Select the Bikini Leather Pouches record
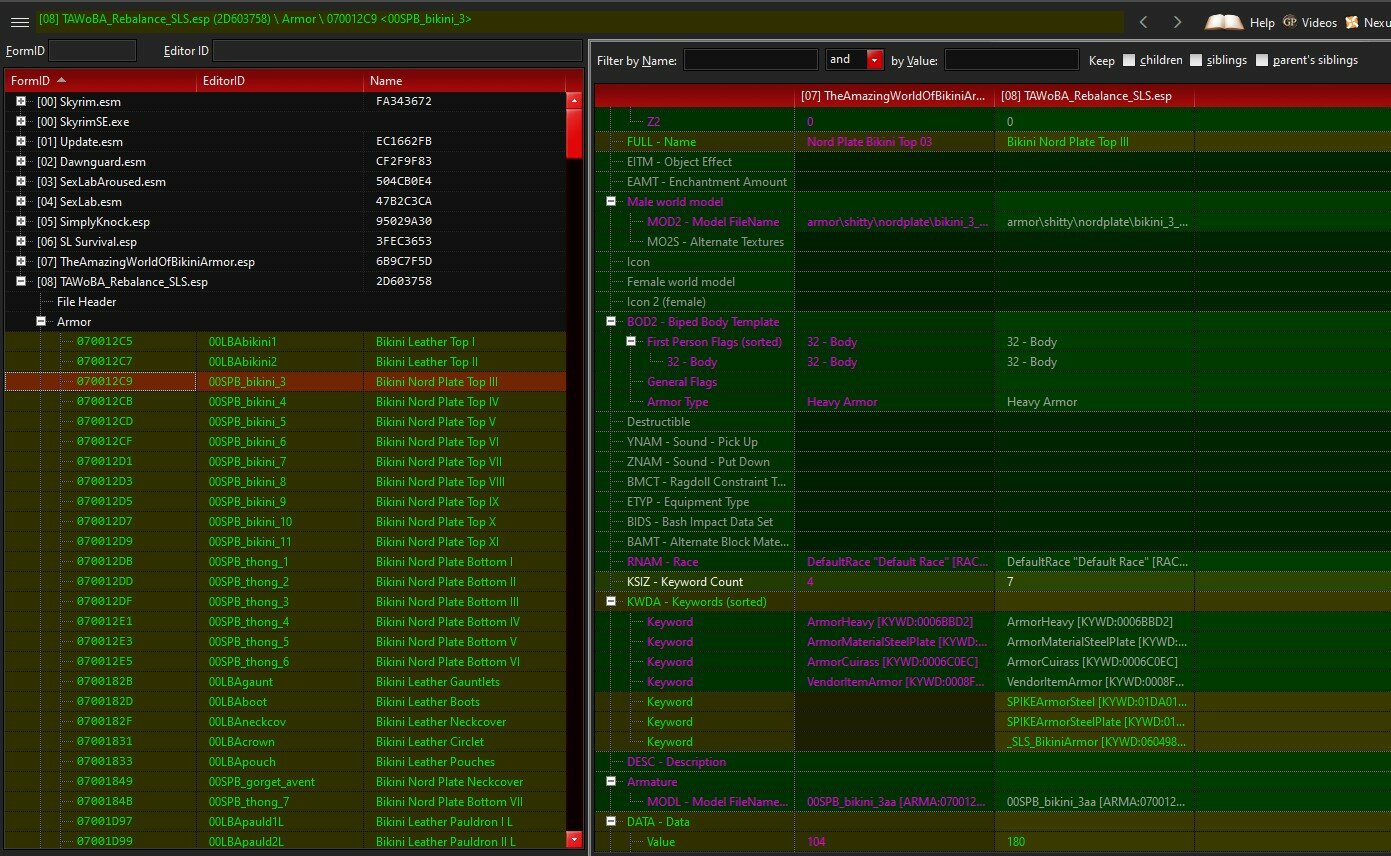The width and height of the screenshot is (1391, 856). tap(285, 761)
